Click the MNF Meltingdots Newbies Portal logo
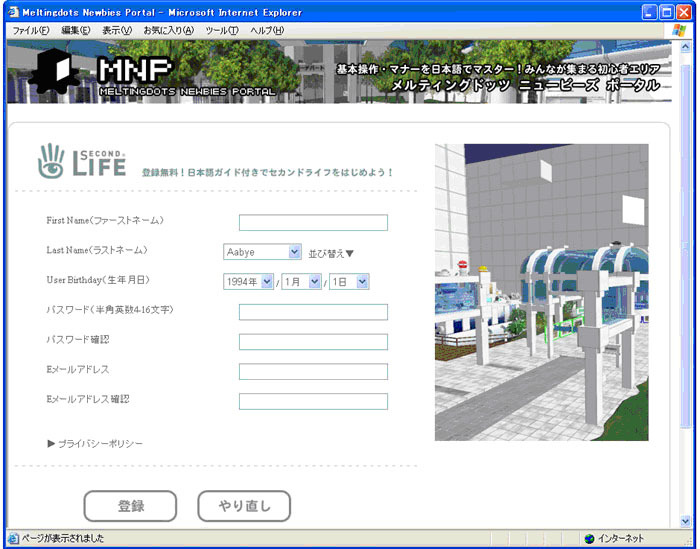Image resolution: width=700 pixels, height=549 pixels. tap(187, 77)
